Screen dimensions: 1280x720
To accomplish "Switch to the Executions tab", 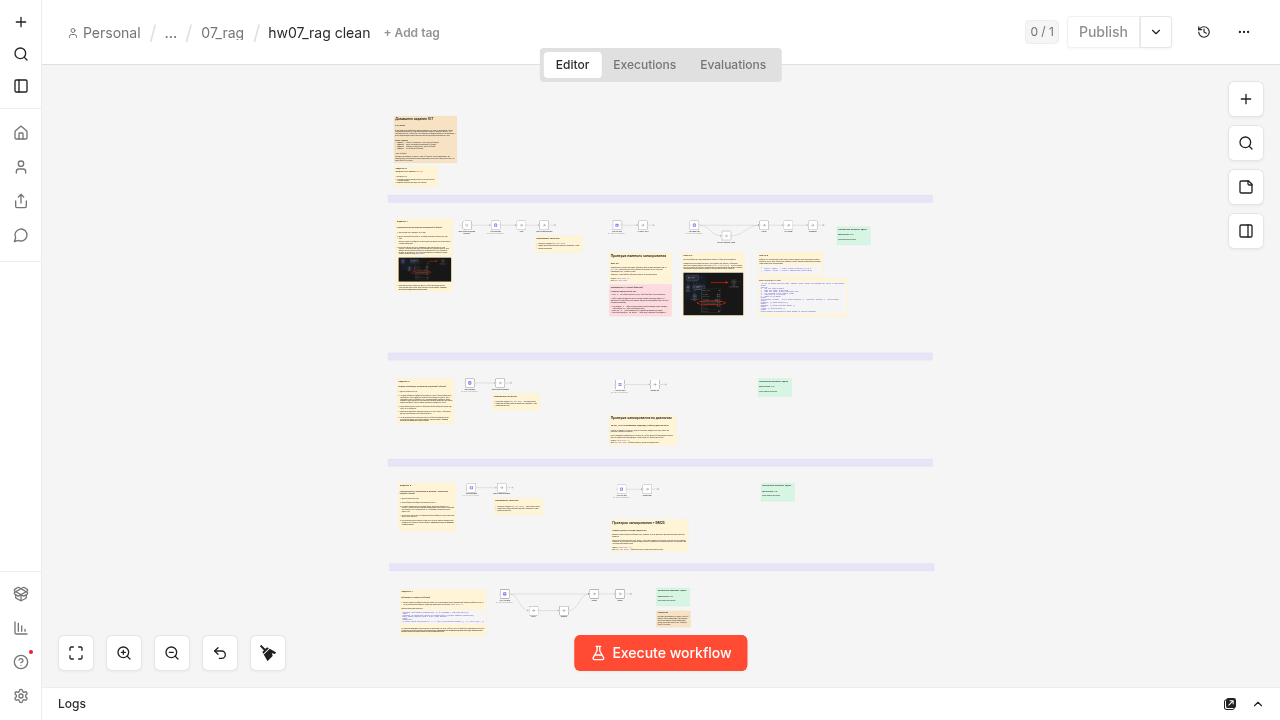I will point(644,65).
